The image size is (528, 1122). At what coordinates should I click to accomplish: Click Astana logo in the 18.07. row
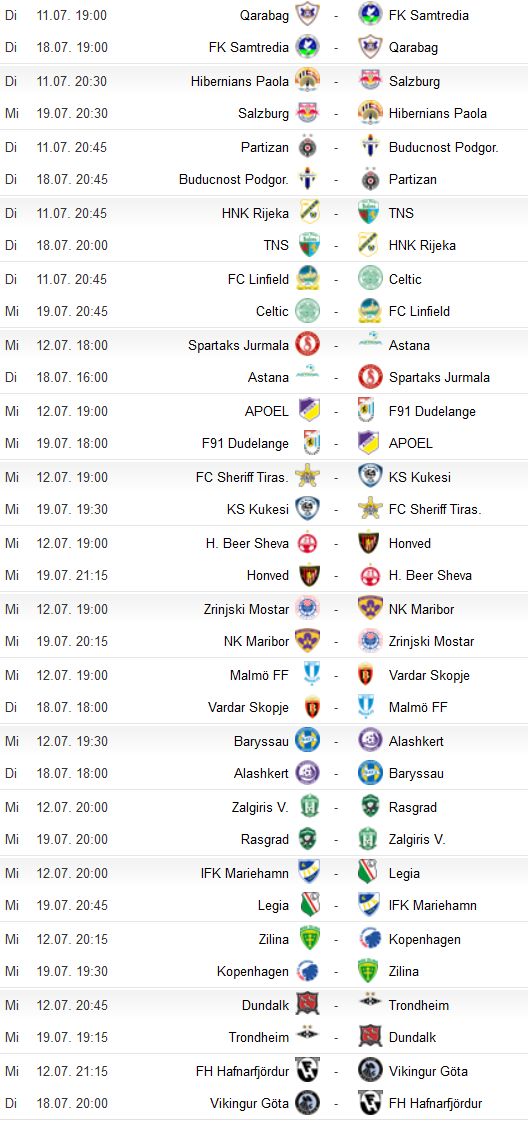click(x=308, y=376)
